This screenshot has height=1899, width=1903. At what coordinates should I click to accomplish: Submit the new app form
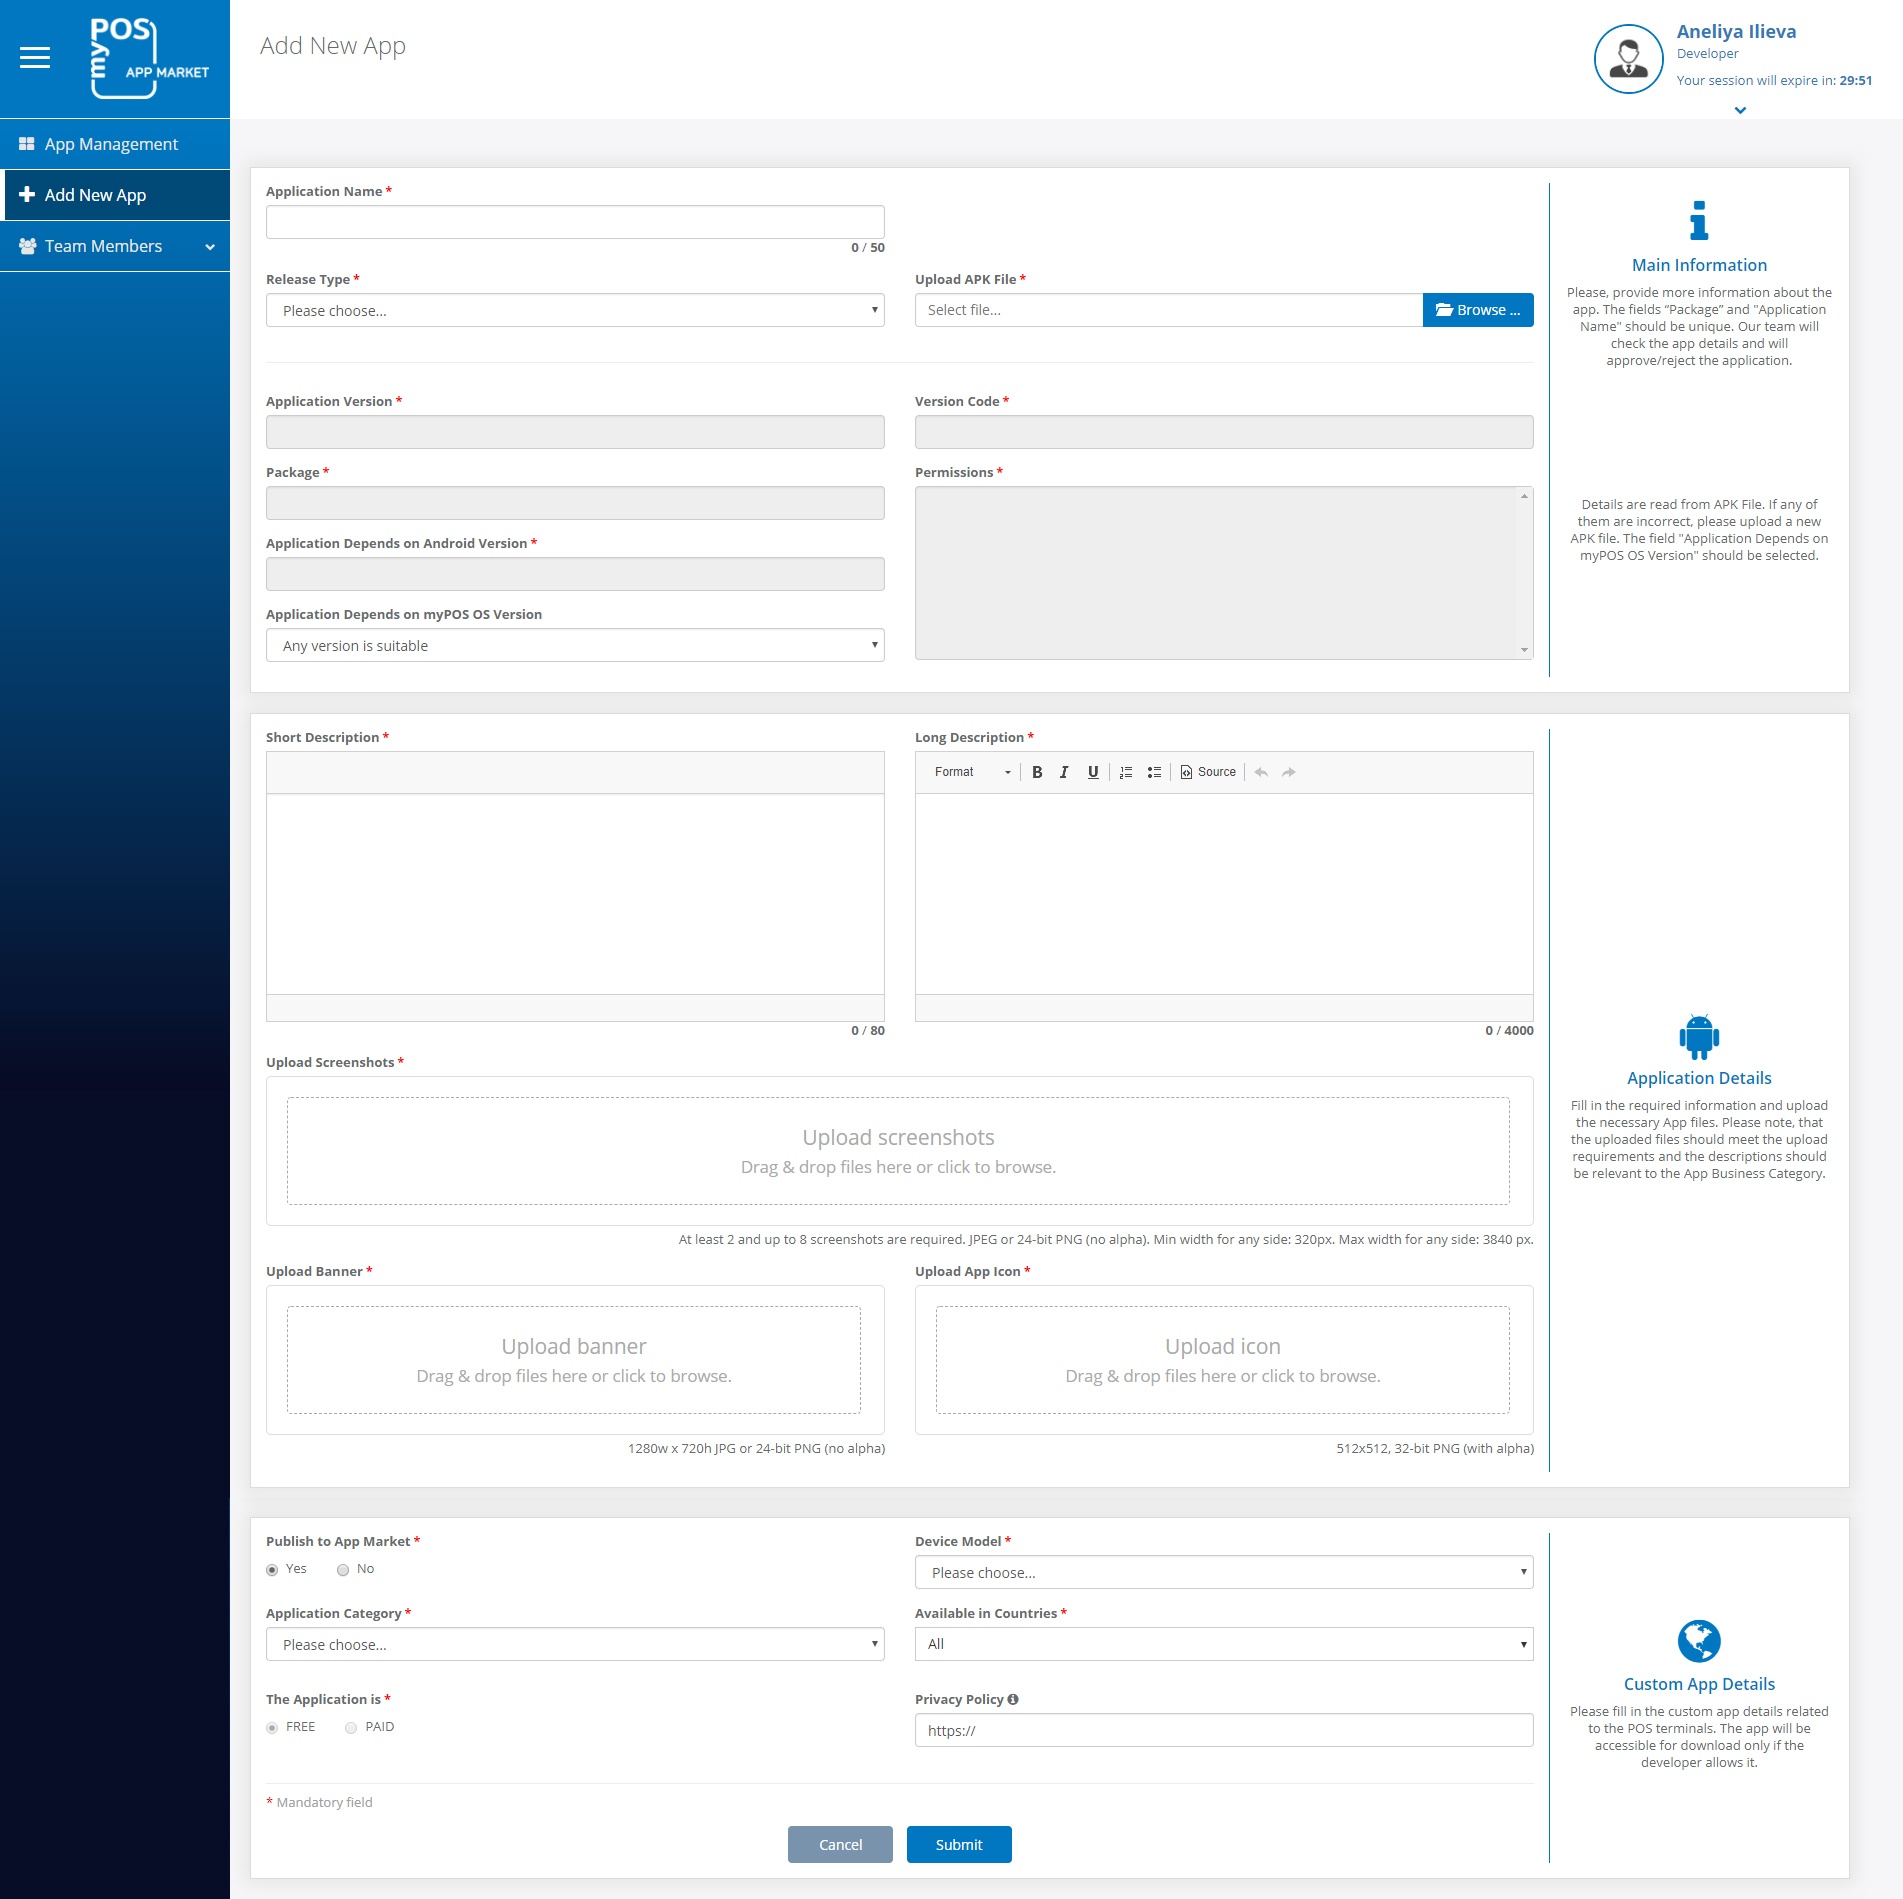[x=958, y=1844]
